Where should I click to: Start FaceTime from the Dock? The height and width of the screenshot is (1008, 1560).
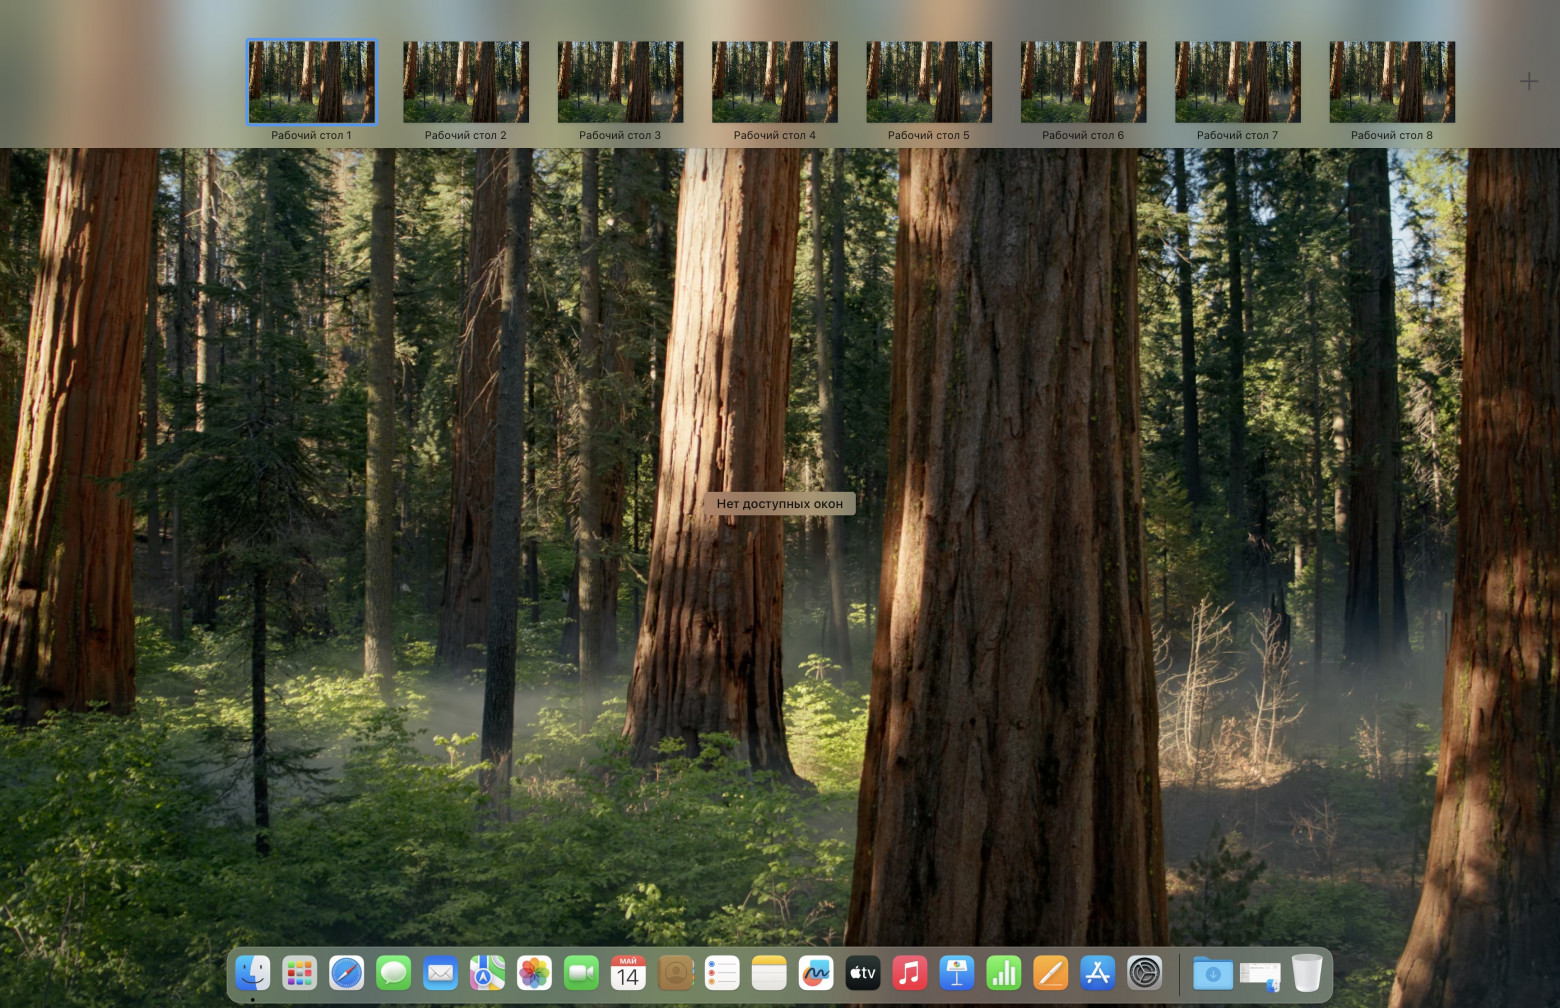[581, 973]
